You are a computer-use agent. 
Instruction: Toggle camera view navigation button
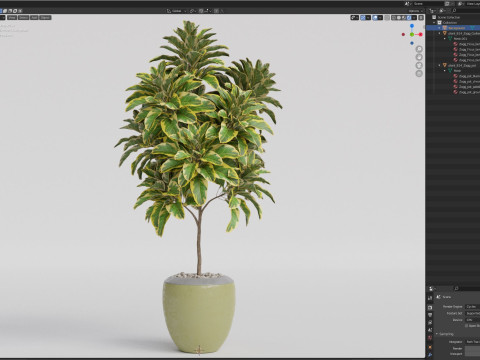click(419, 65)
